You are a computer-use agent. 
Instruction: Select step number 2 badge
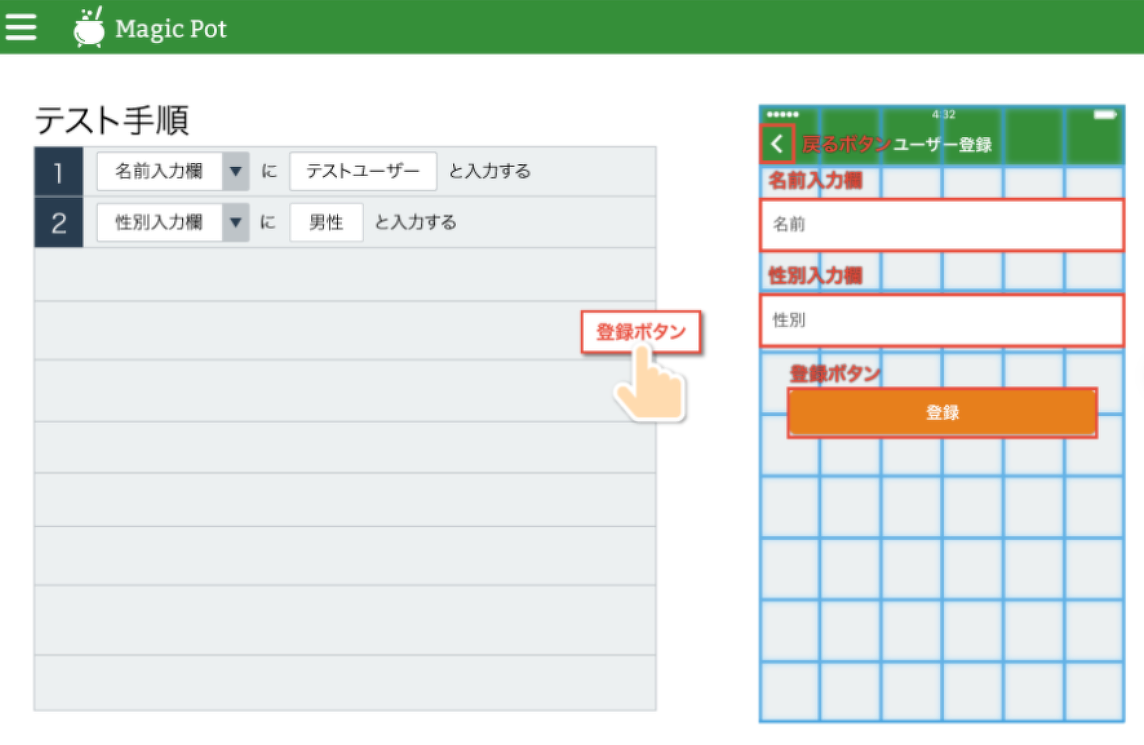pyautogui.click(x=57, y=222)
